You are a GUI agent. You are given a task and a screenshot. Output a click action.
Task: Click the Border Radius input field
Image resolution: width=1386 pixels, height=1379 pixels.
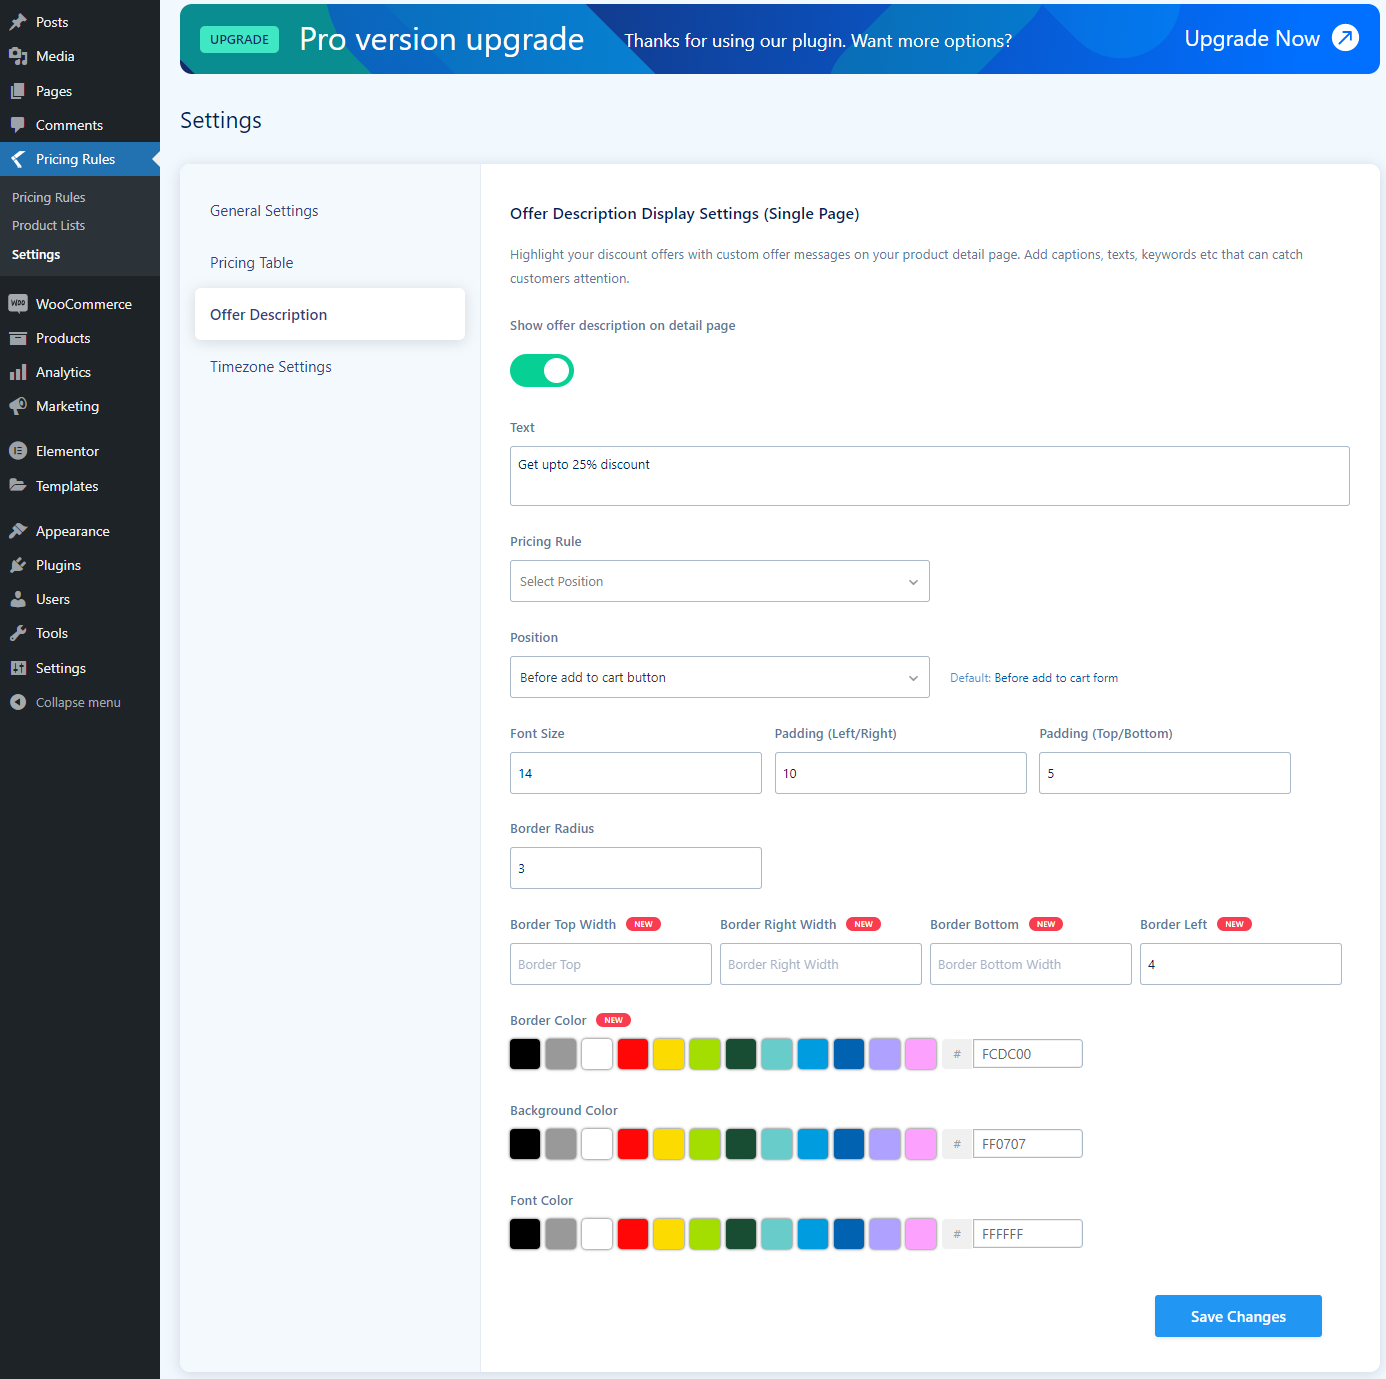click(636, 868)
